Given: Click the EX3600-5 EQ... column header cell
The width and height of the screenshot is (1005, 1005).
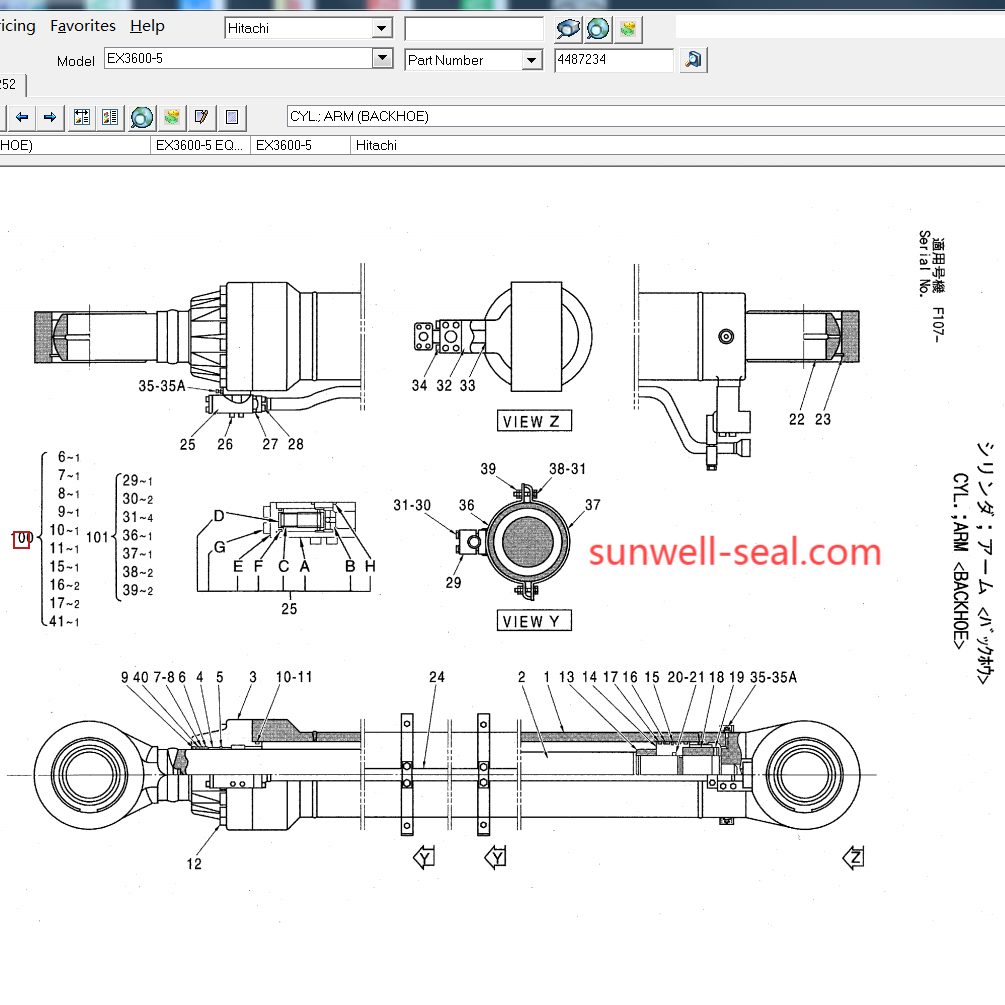Looking at the screenshot, I should pyautogui.click(x=199, y=145).
